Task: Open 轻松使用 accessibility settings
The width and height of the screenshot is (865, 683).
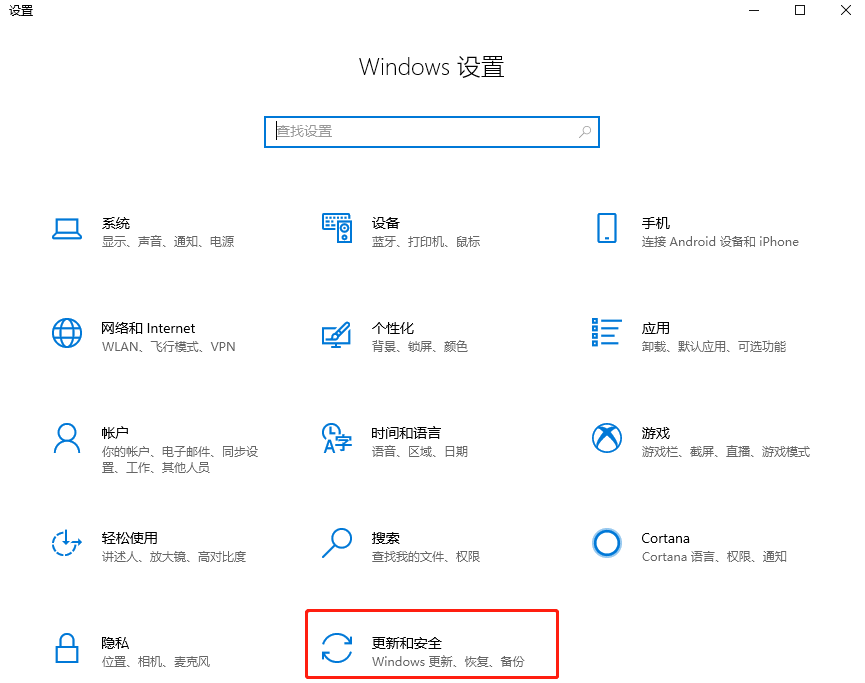Action: (130, 546)
